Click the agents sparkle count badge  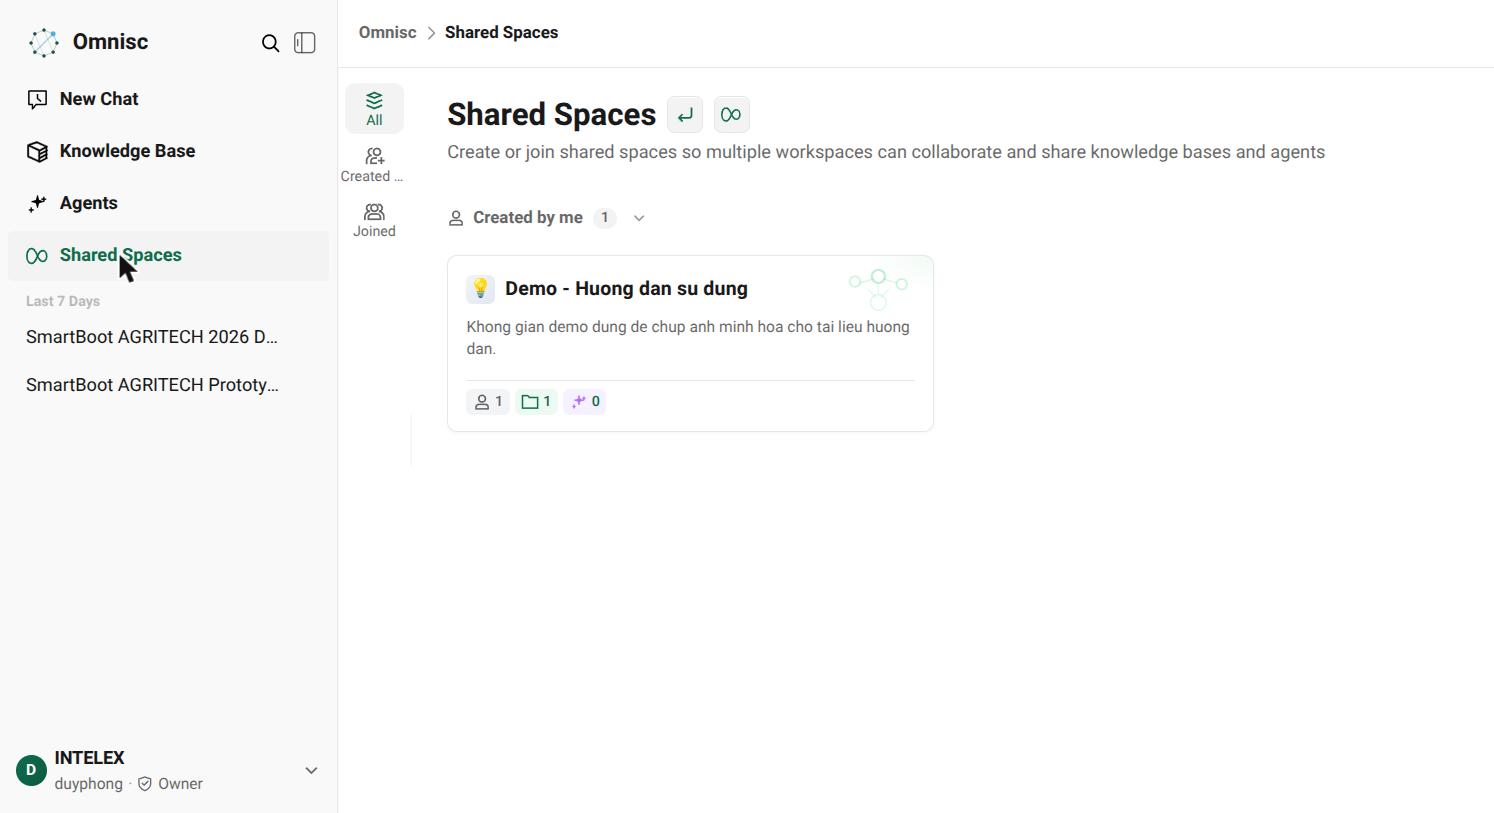585,402
